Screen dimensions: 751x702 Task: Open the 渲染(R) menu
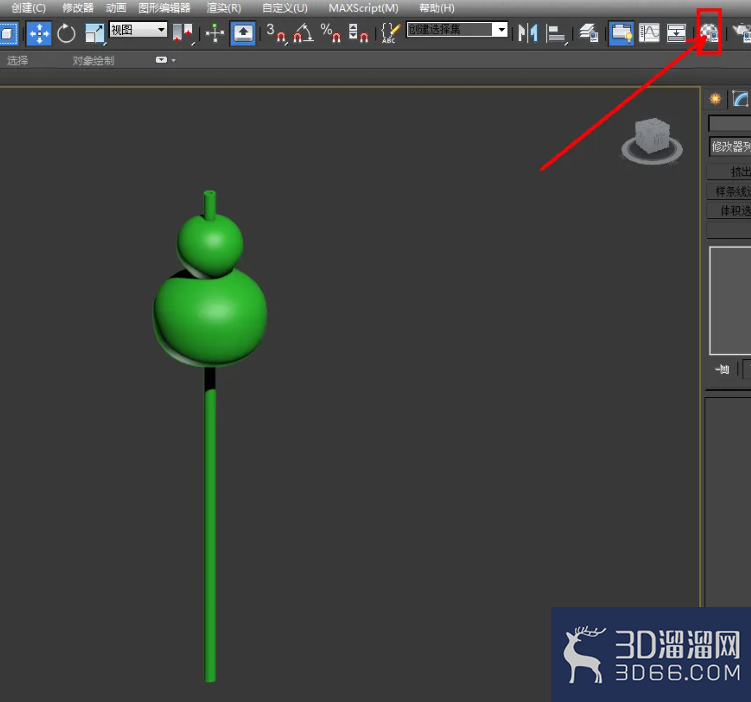click(224, 8)
